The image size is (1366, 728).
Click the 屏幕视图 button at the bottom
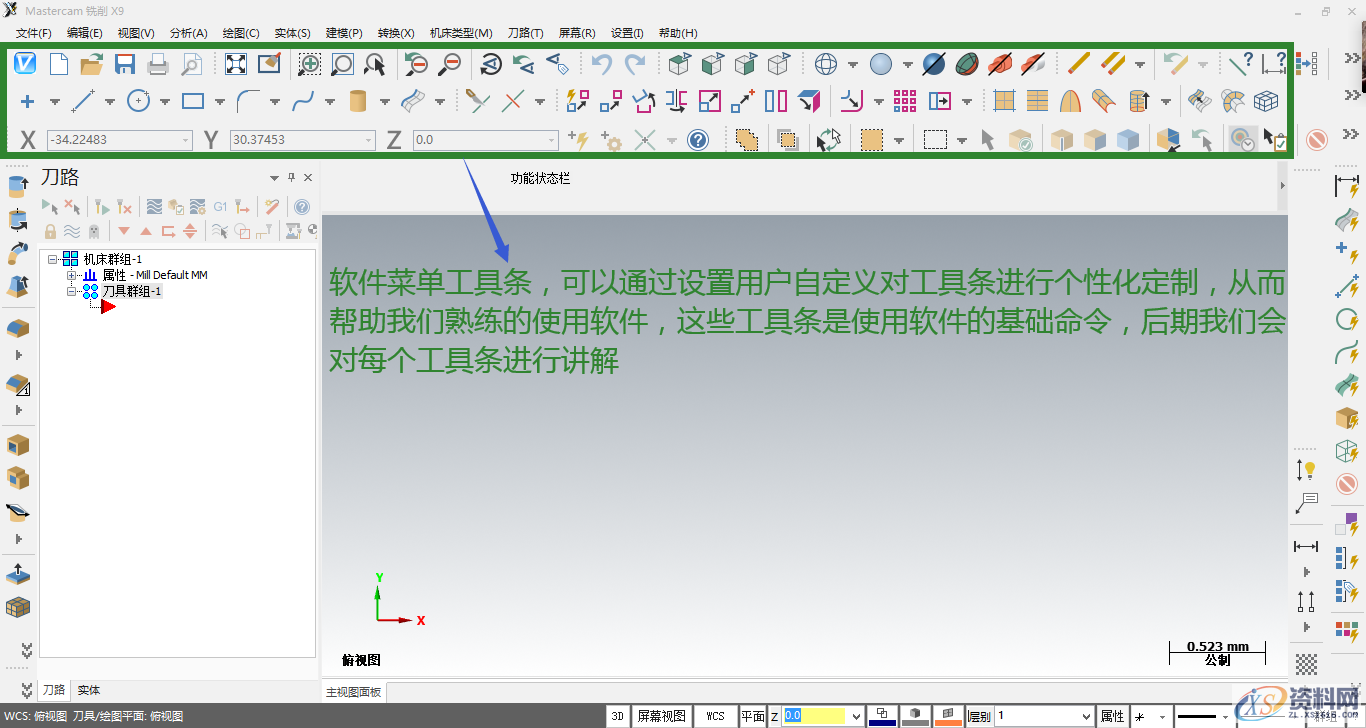[x=660, y=716]
